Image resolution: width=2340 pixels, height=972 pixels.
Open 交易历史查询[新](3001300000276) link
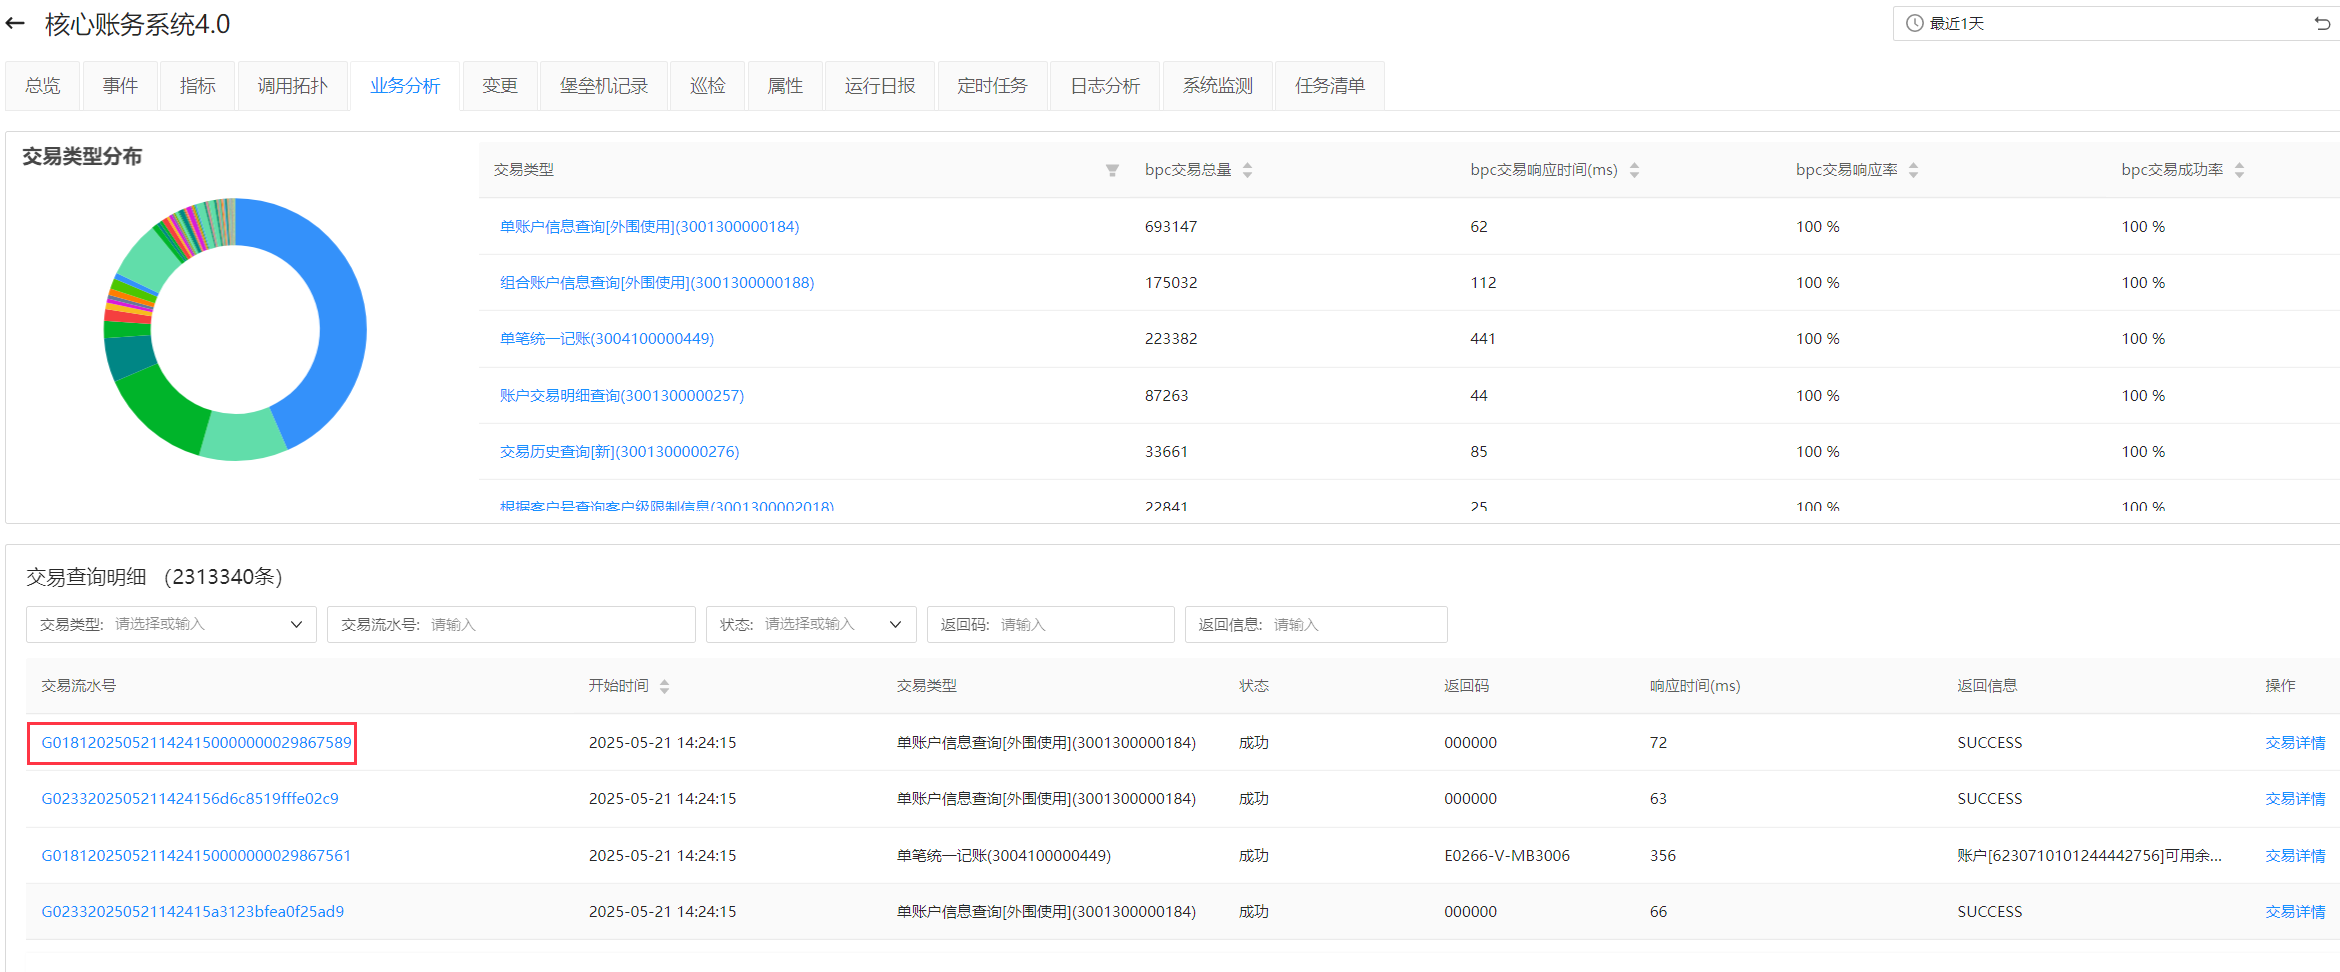coord(619,452)
